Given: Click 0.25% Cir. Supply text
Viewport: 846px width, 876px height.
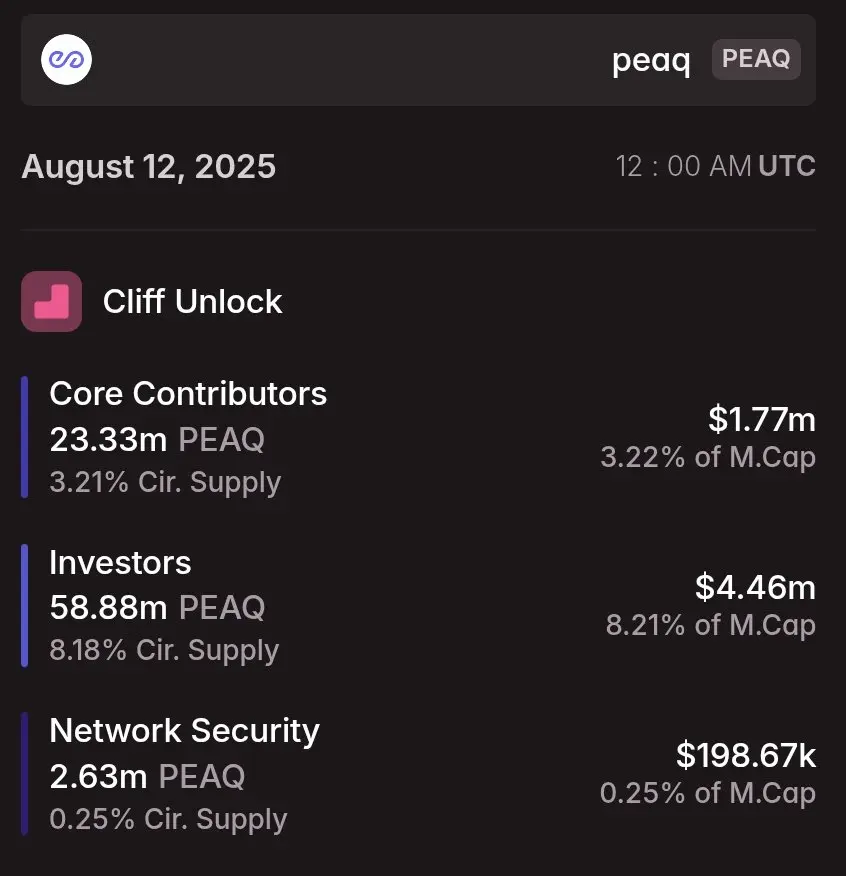Looking at the screenshot, I should tap(168, 820).
